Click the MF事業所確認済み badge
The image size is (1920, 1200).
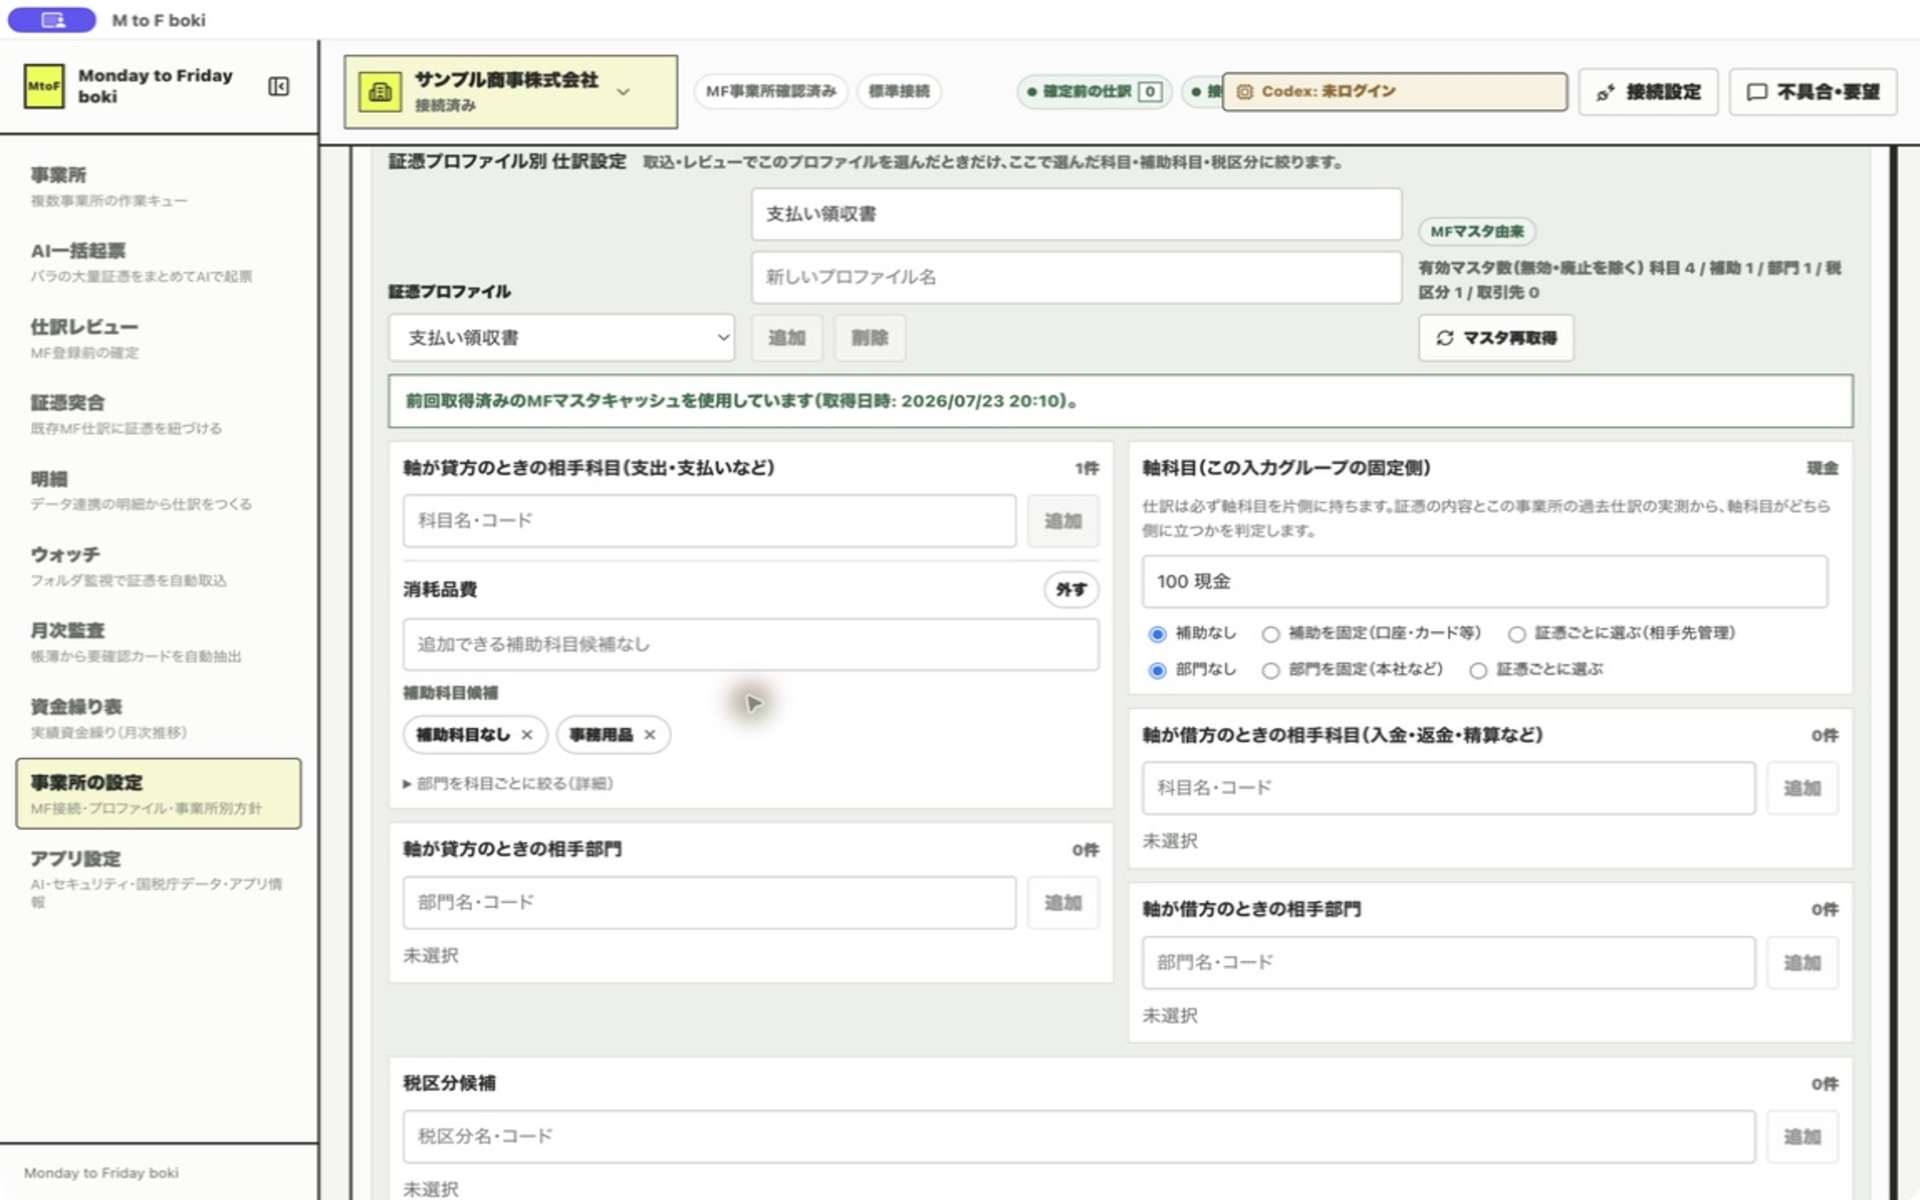click(x=771, y=92)
